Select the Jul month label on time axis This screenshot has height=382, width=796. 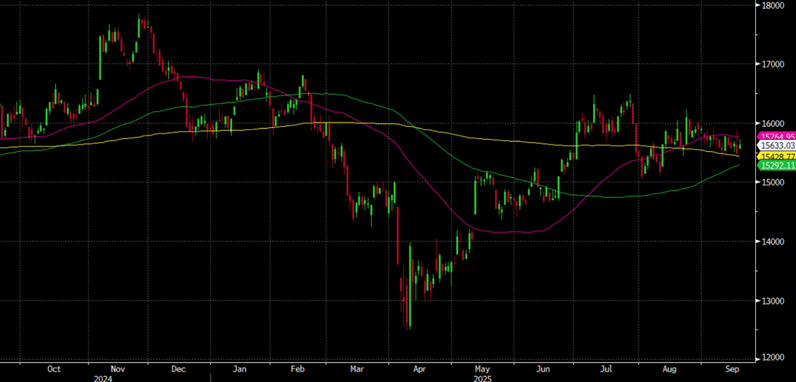click(606, 369)
